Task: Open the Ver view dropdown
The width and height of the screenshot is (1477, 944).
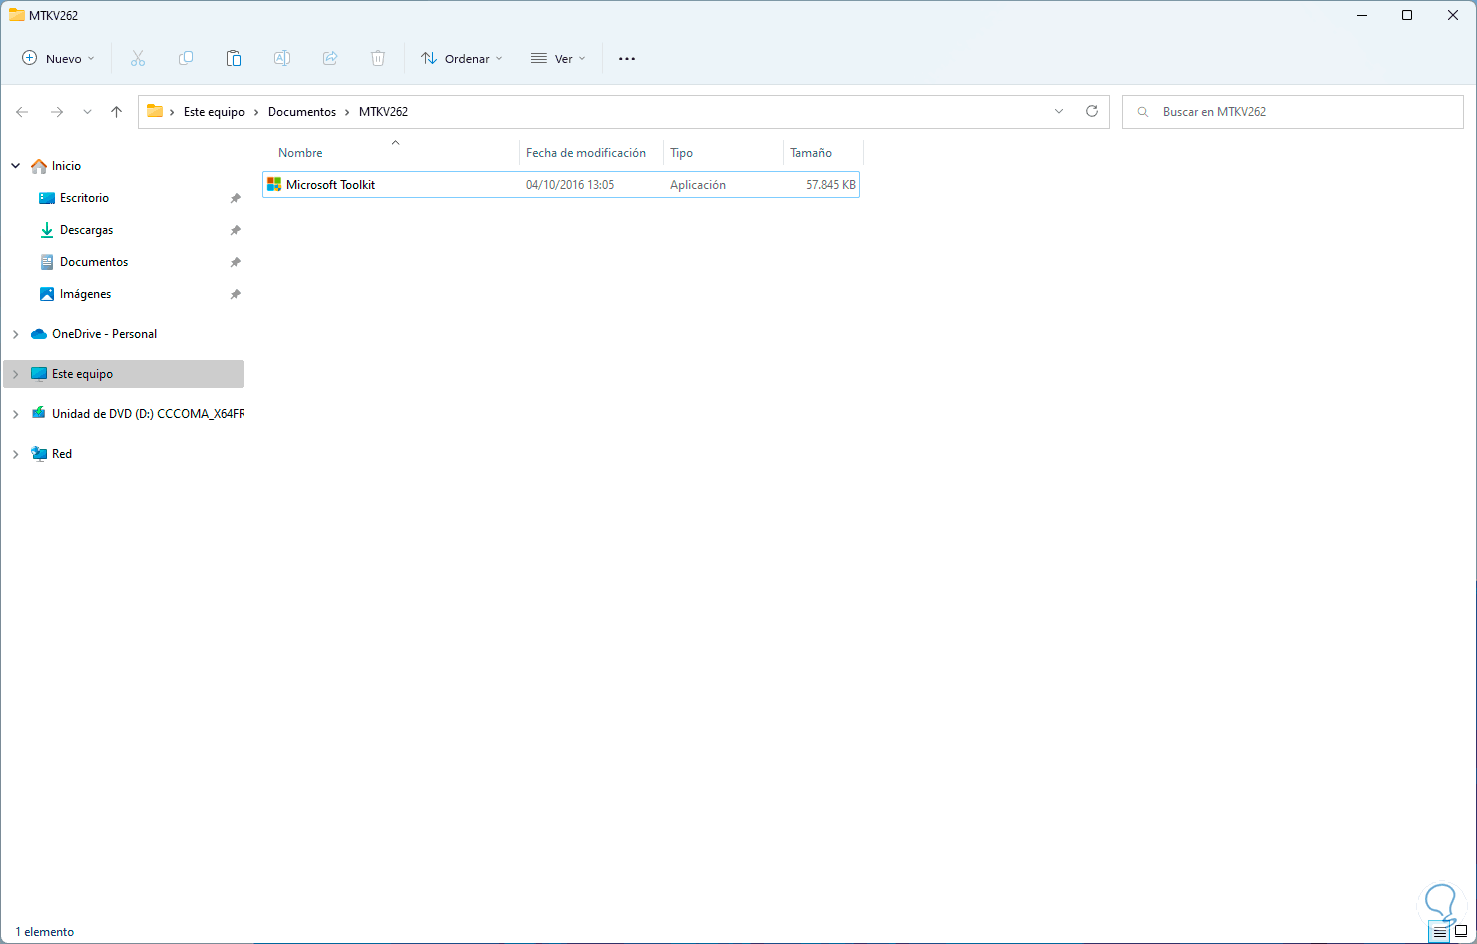Action: (x=558, y=59)
